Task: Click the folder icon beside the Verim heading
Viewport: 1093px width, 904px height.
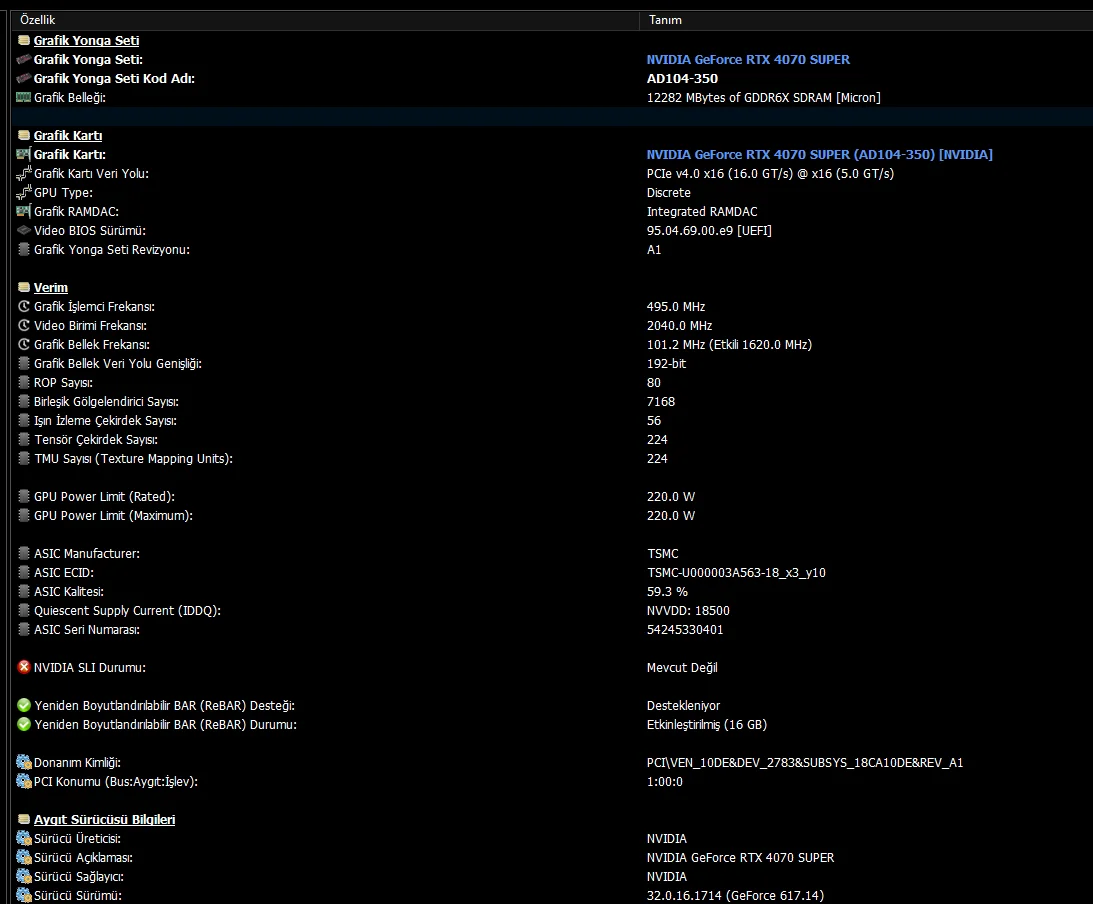Action: pyautogui.click(x=24, y=287)
